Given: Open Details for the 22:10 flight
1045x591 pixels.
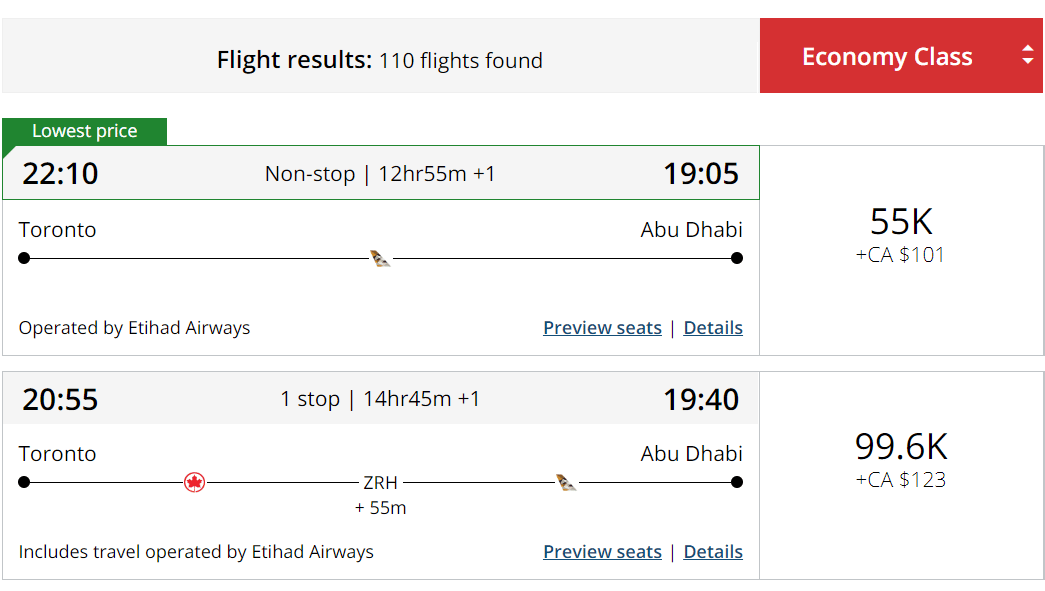Looking at the screenshot, I should coord(713,328).
